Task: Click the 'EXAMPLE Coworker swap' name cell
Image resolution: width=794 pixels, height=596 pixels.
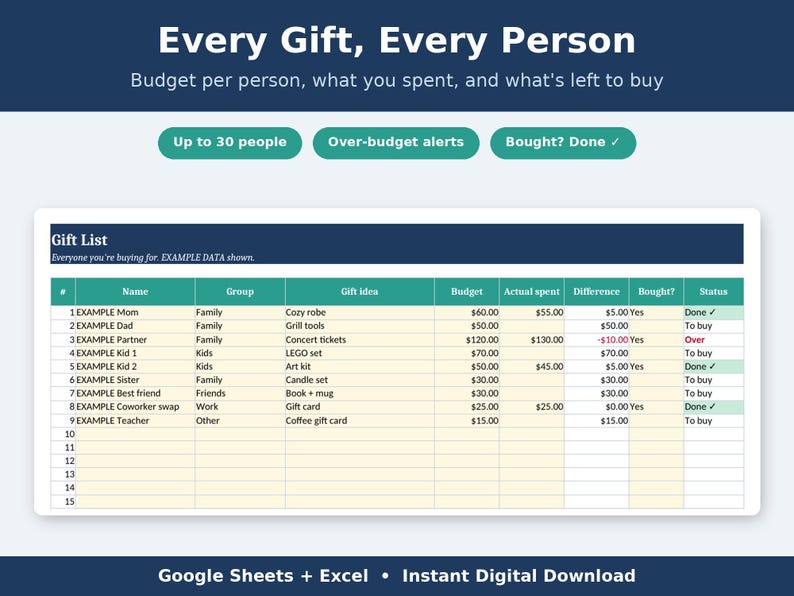Action: [x=135, y=407]
